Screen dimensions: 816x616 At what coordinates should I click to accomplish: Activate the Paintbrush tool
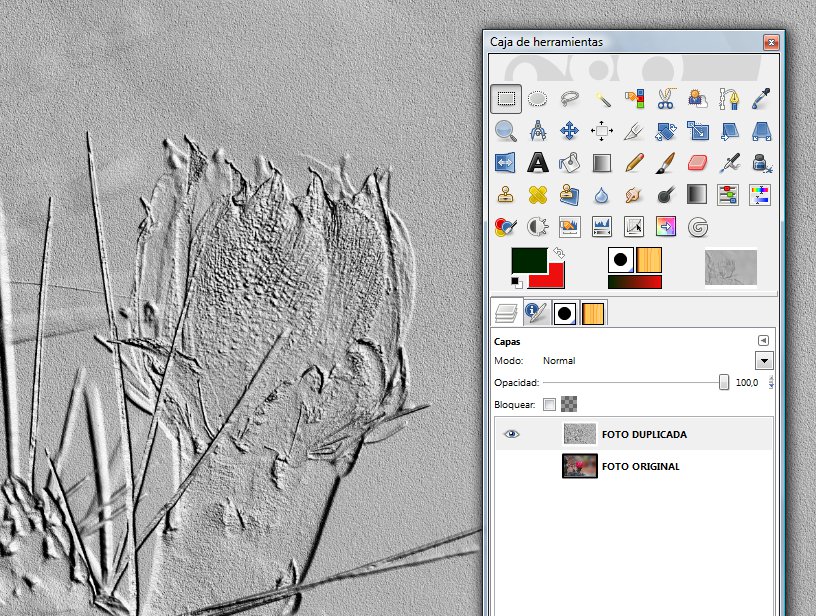tap(665, 161)
